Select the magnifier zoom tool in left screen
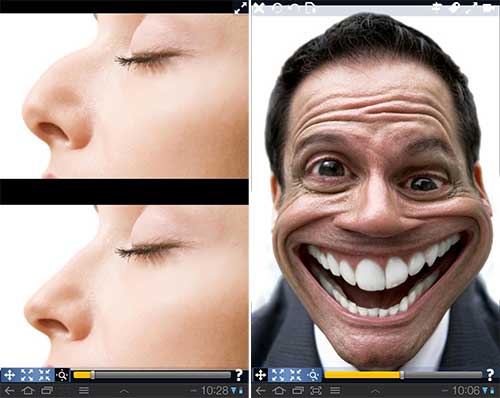The height and width of the screenshot is (398, 500). pyautogui.click(x=62, y=375)
